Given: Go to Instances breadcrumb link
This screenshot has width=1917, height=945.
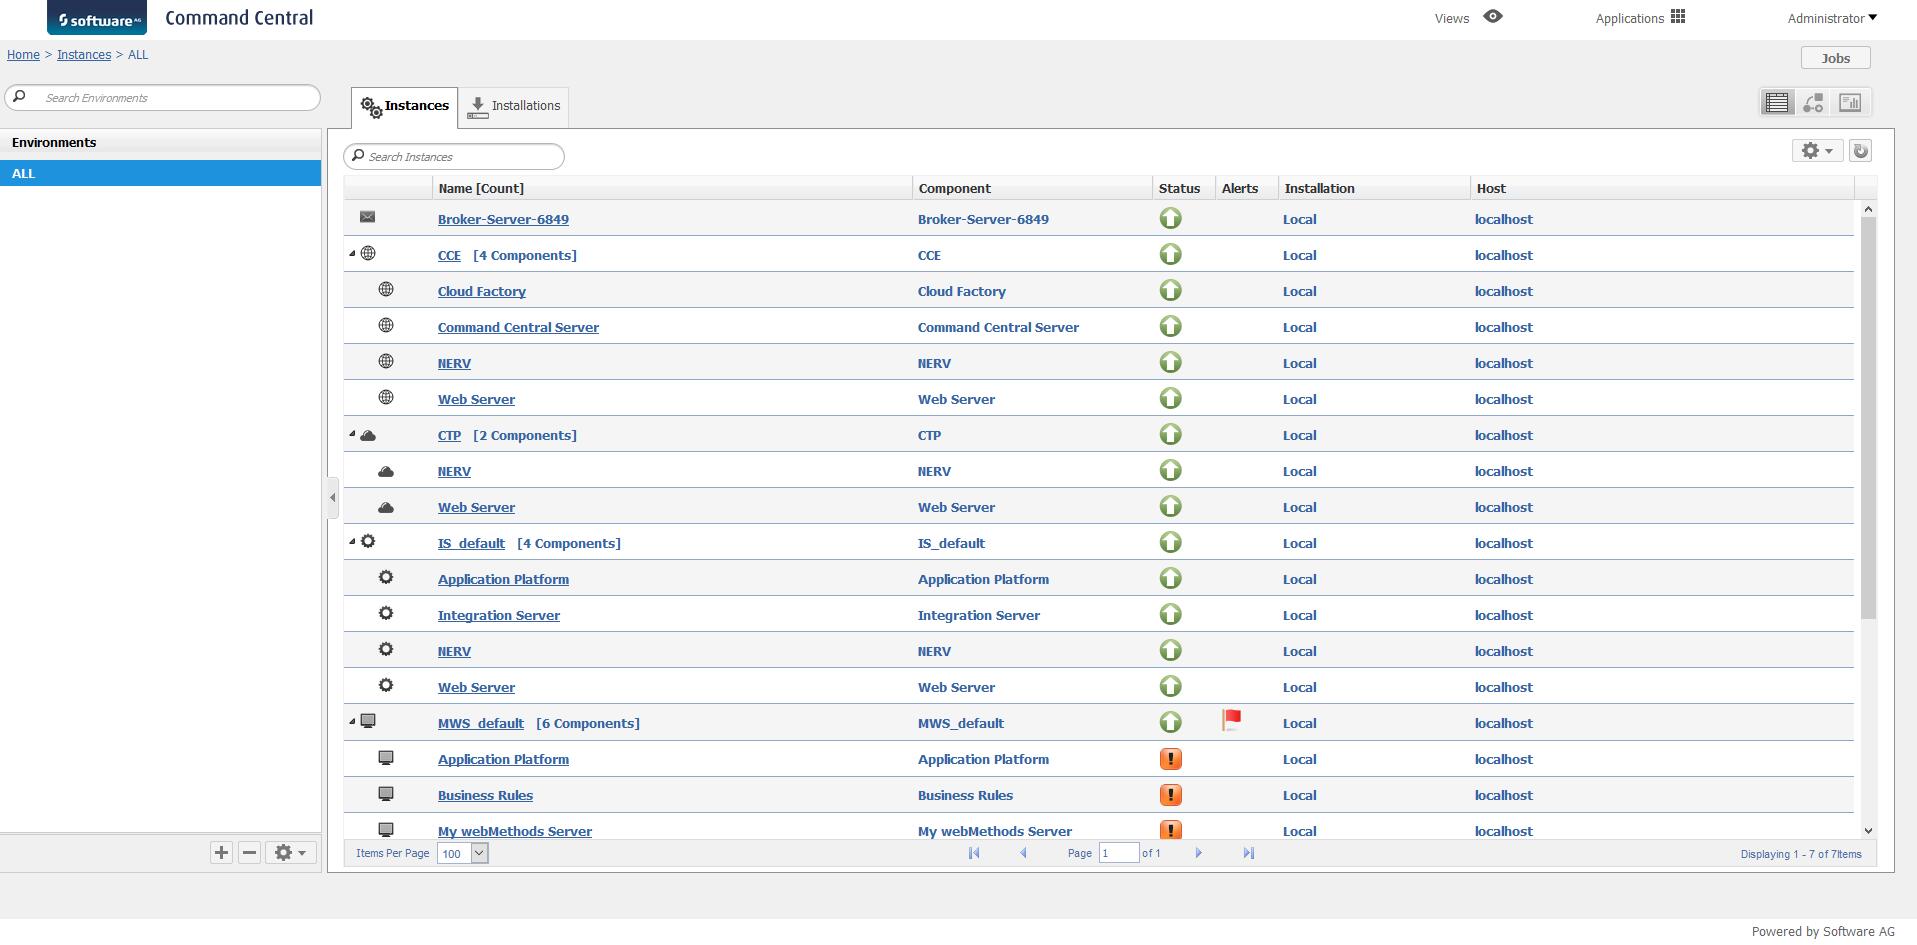Looking at the screenshot, I should [84, 55].
